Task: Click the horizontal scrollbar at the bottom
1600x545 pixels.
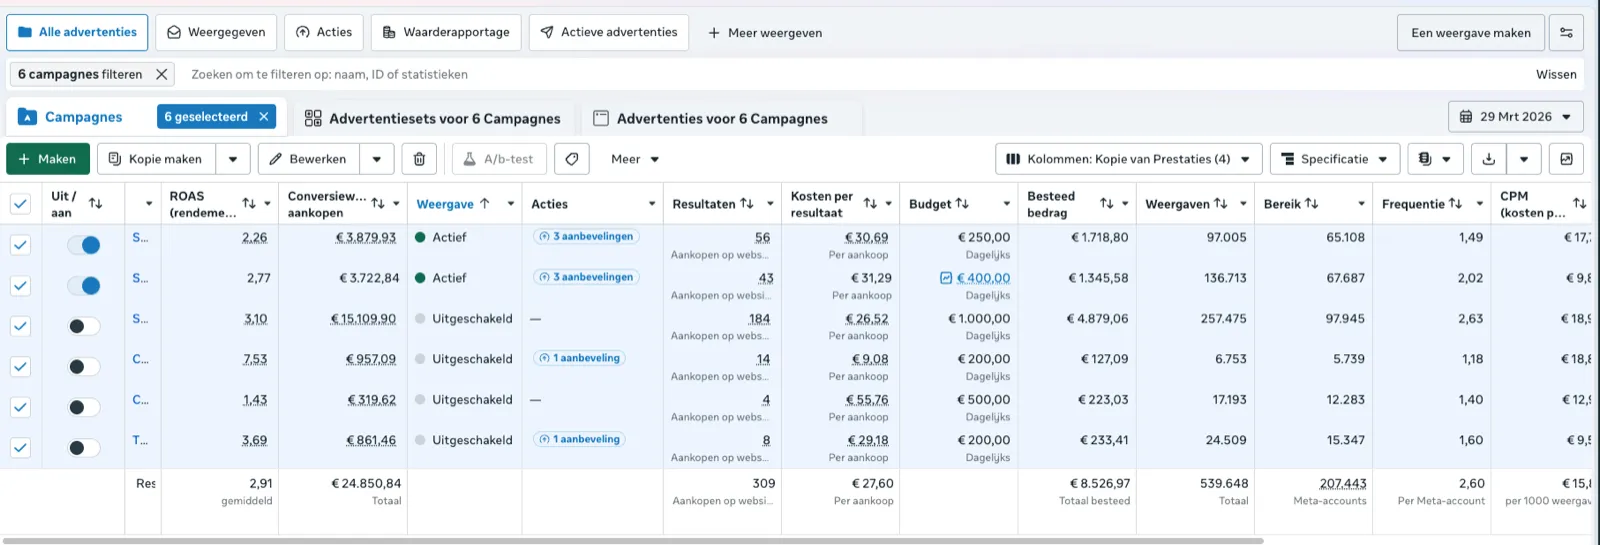Action: point(632,541)
